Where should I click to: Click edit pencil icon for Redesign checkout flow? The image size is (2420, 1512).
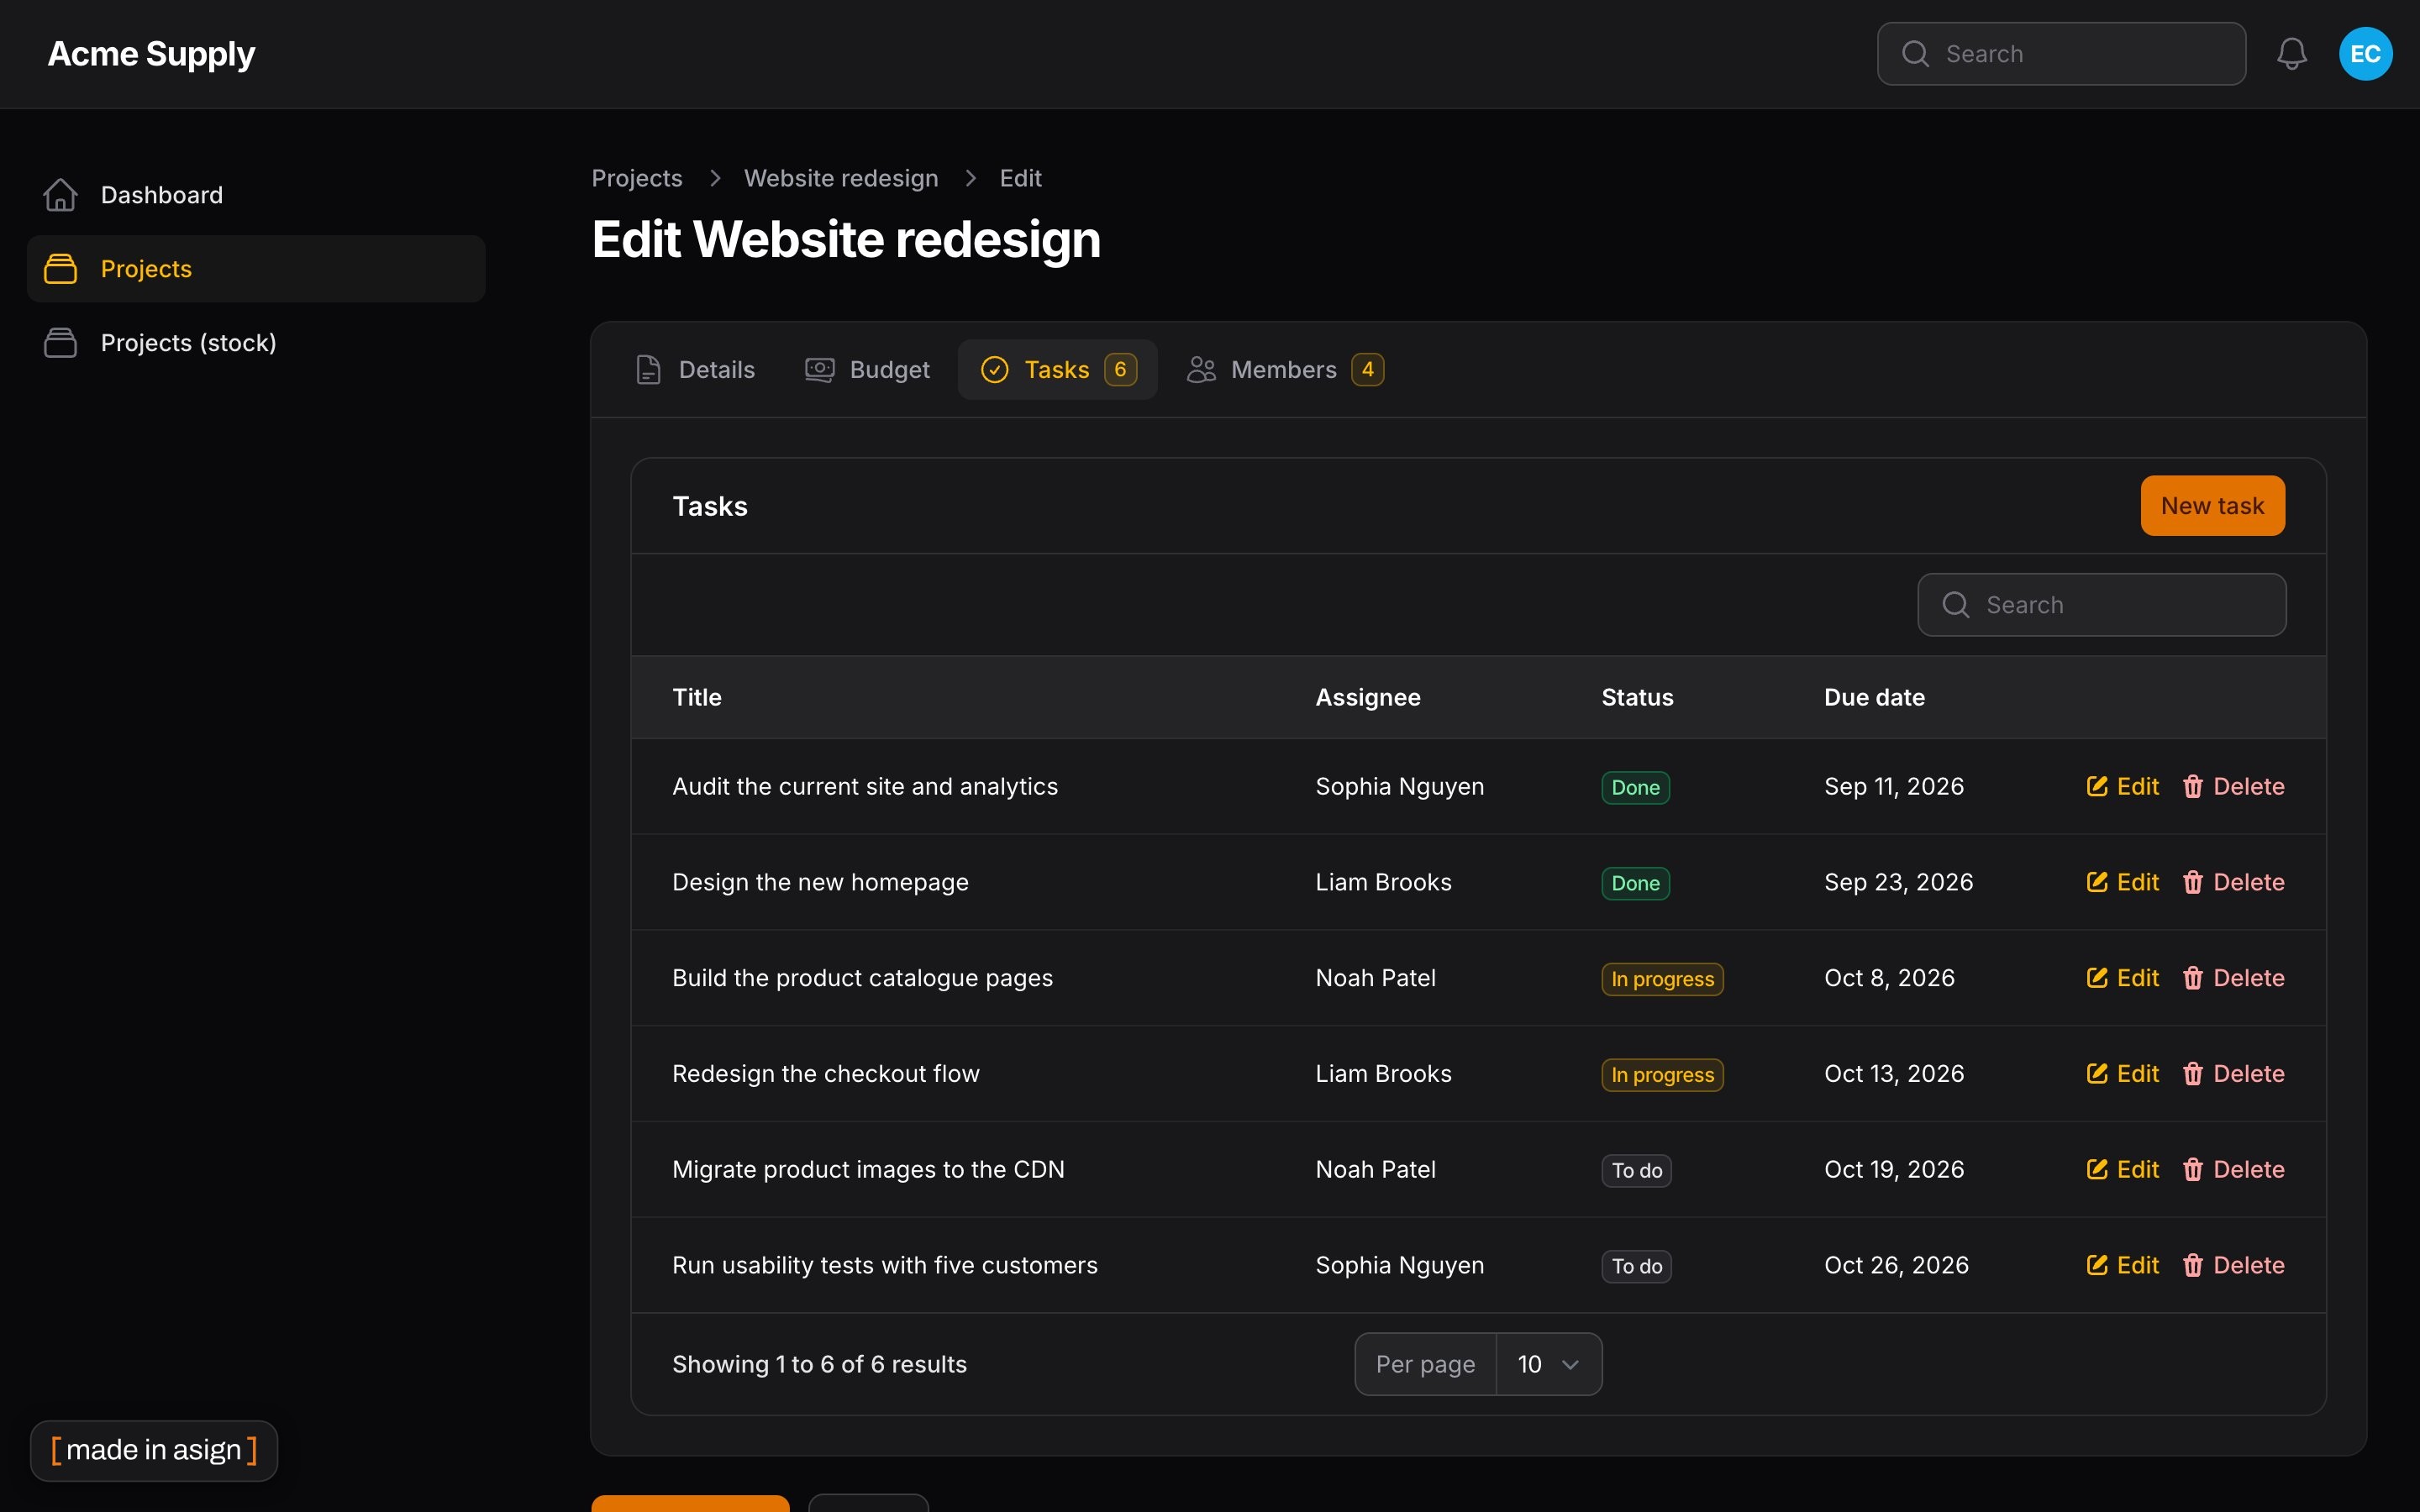2096,1073
